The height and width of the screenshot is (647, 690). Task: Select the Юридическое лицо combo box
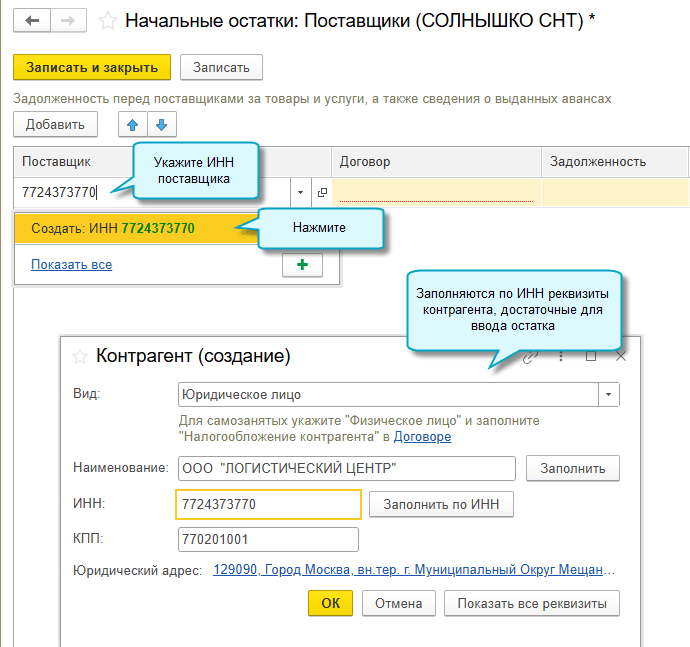pyautogui.click(x=399, y=394)
